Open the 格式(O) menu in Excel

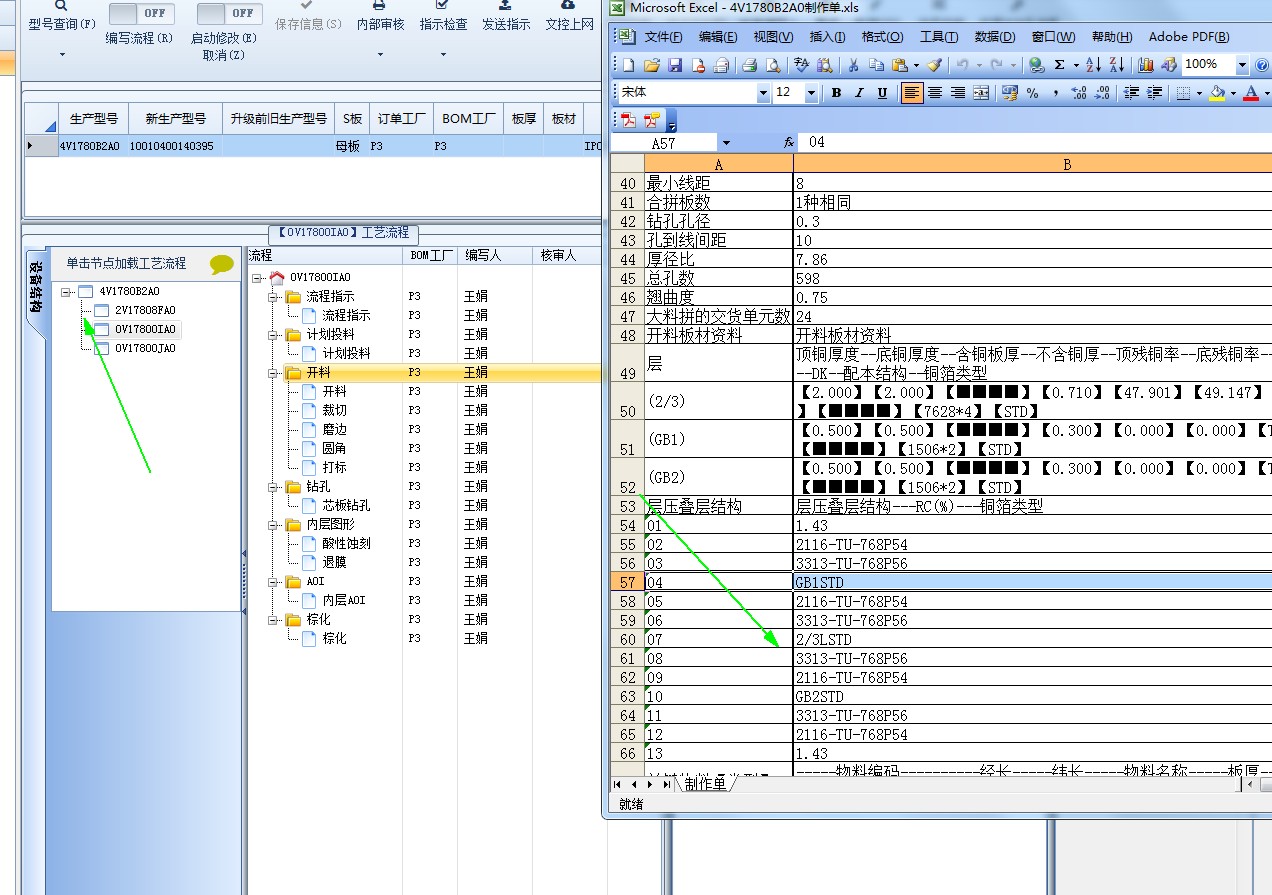coord(882,37)
